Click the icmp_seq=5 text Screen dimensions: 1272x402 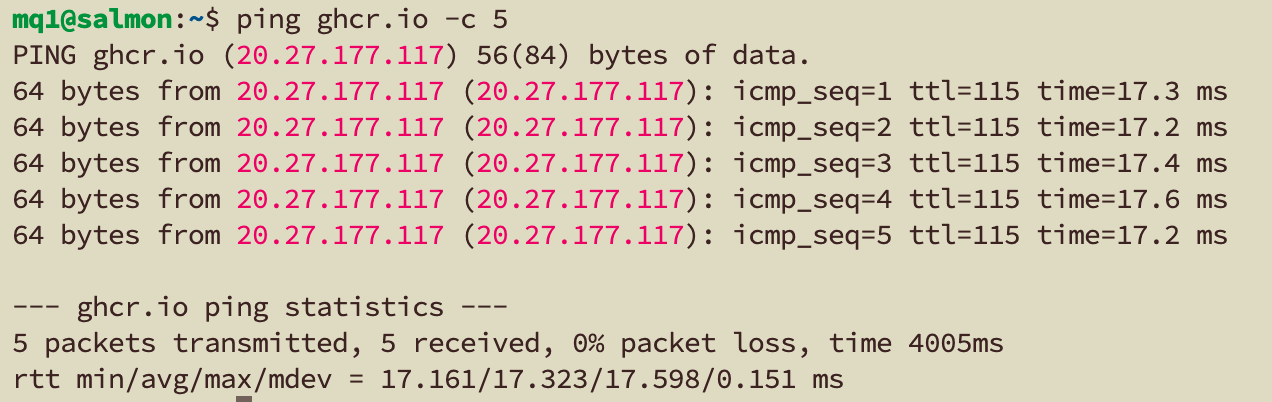pos(812,235)
